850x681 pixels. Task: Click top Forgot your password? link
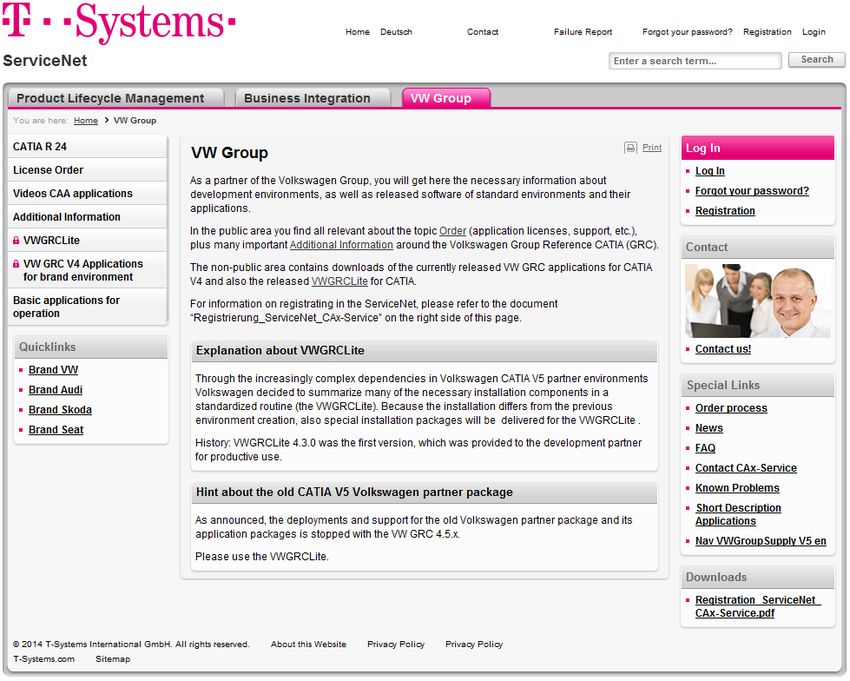click(687, 32)
